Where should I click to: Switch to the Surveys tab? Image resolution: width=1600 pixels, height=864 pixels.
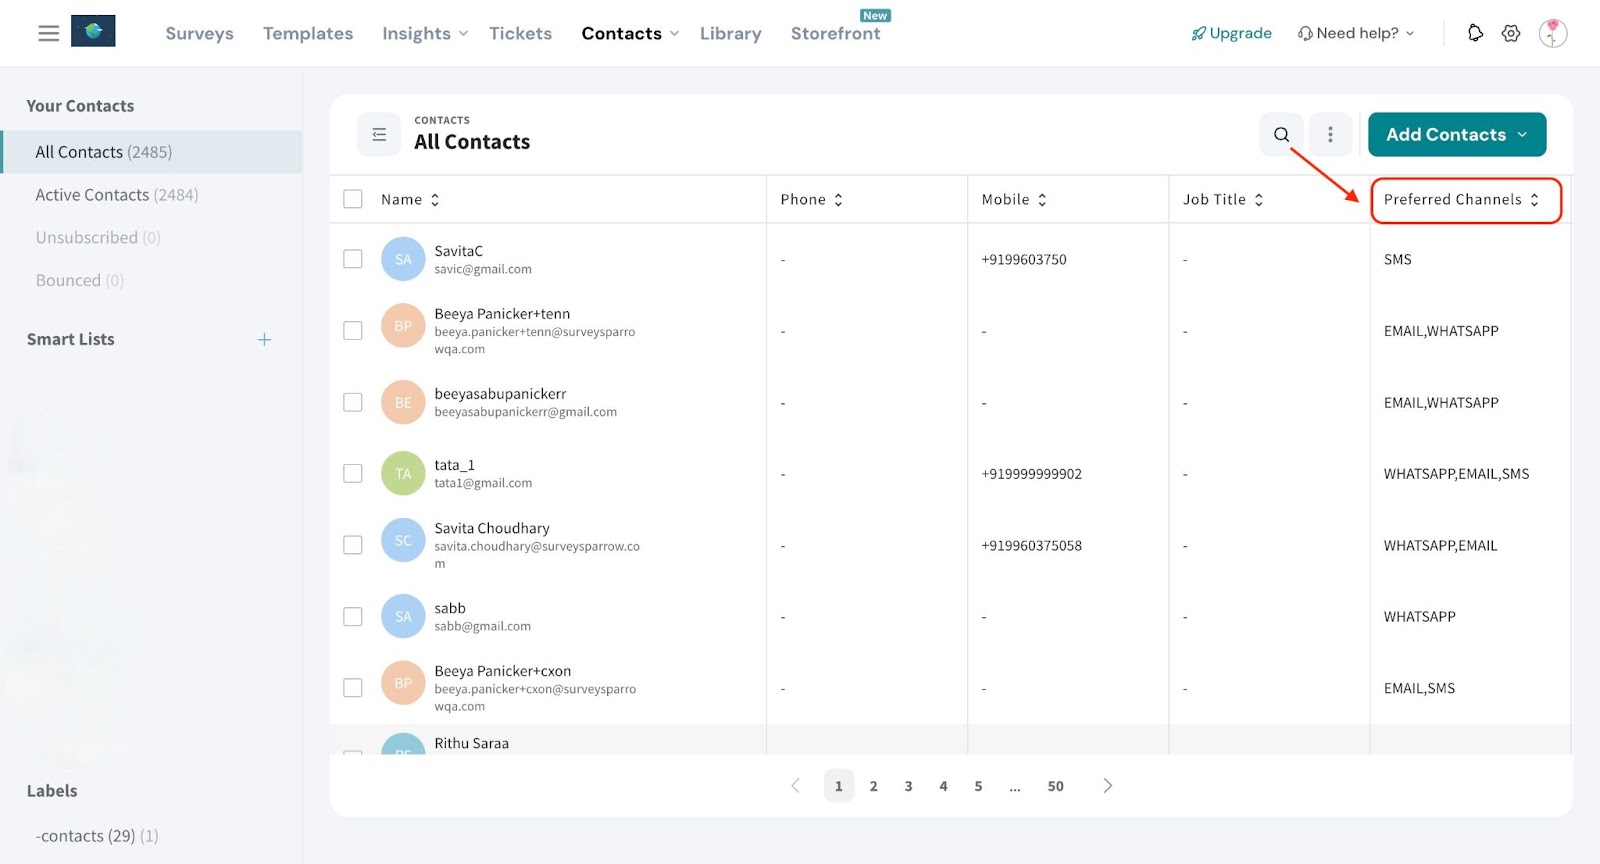(x=199, y=33)
